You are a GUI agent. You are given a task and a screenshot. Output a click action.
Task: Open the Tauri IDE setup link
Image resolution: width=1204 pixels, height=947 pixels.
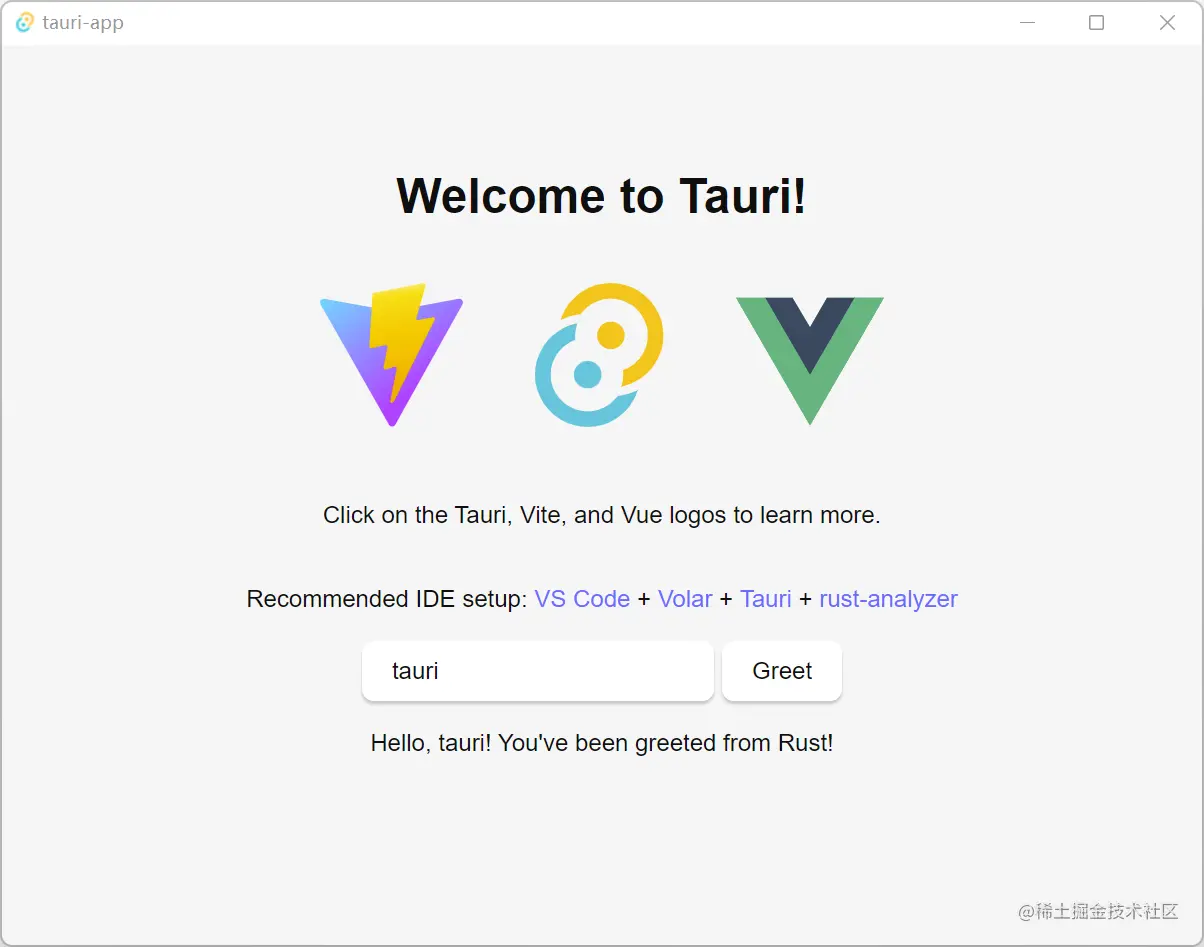coord(765,598)
